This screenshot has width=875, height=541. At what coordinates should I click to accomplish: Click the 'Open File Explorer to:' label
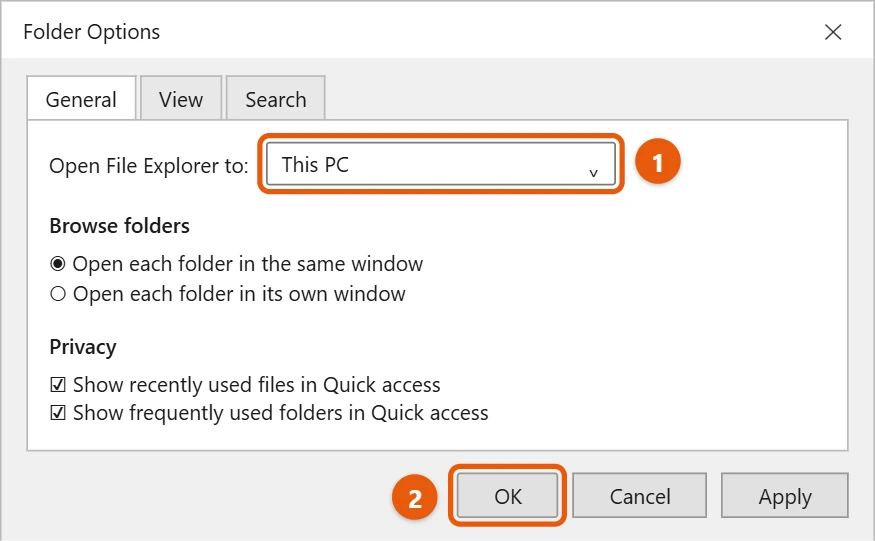pyautogui.click(x=148, y=166)
